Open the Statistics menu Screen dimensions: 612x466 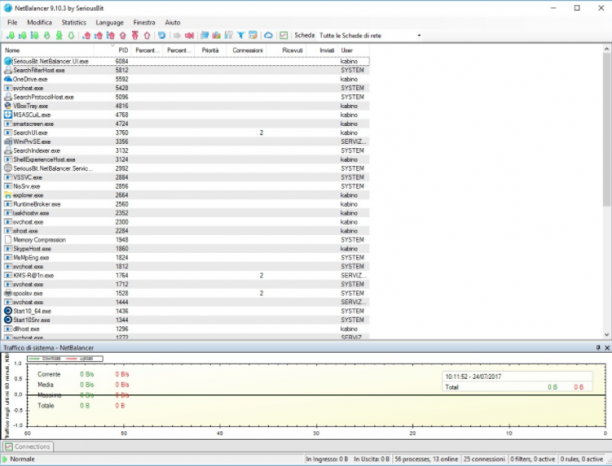click(74, 22)
